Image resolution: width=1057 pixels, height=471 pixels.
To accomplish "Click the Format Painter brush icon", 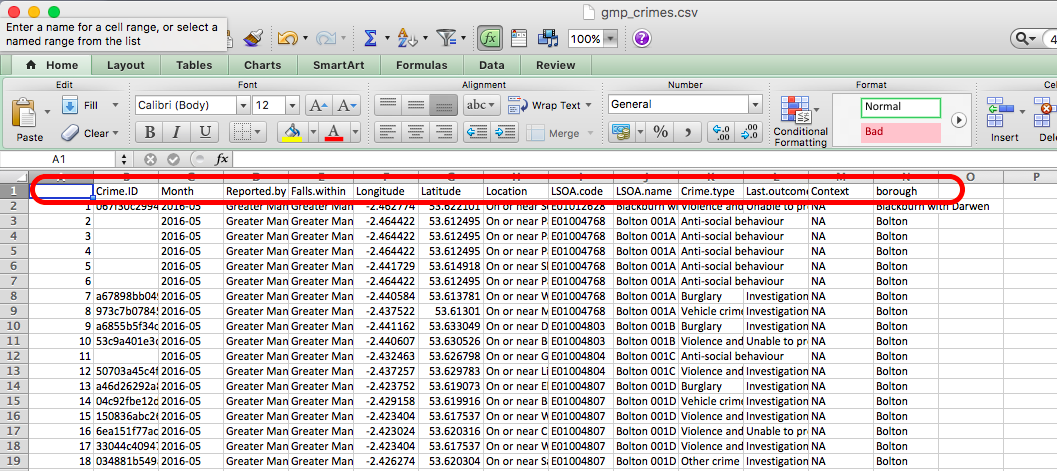I will pyautogui.click(x=253, y=38).
